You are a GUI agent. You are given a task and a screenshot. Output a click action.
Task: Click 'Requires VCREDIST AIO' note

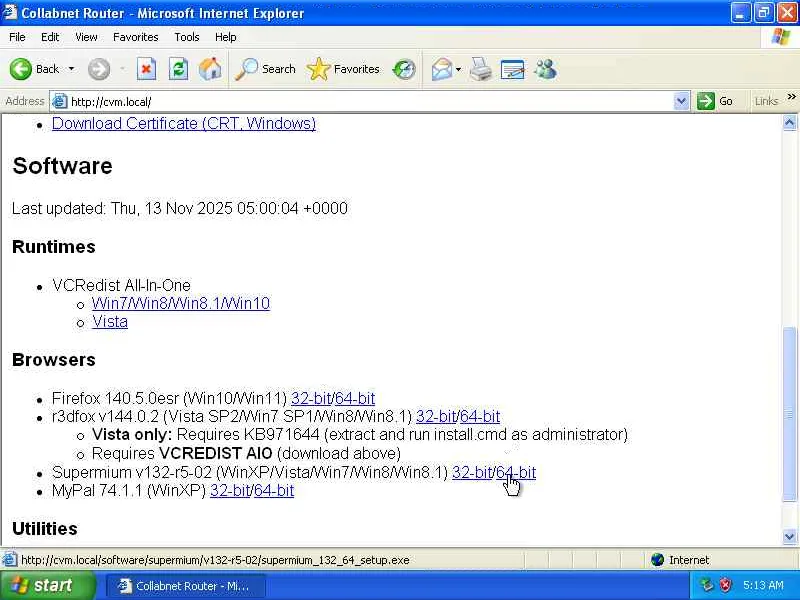pos(246,454)
